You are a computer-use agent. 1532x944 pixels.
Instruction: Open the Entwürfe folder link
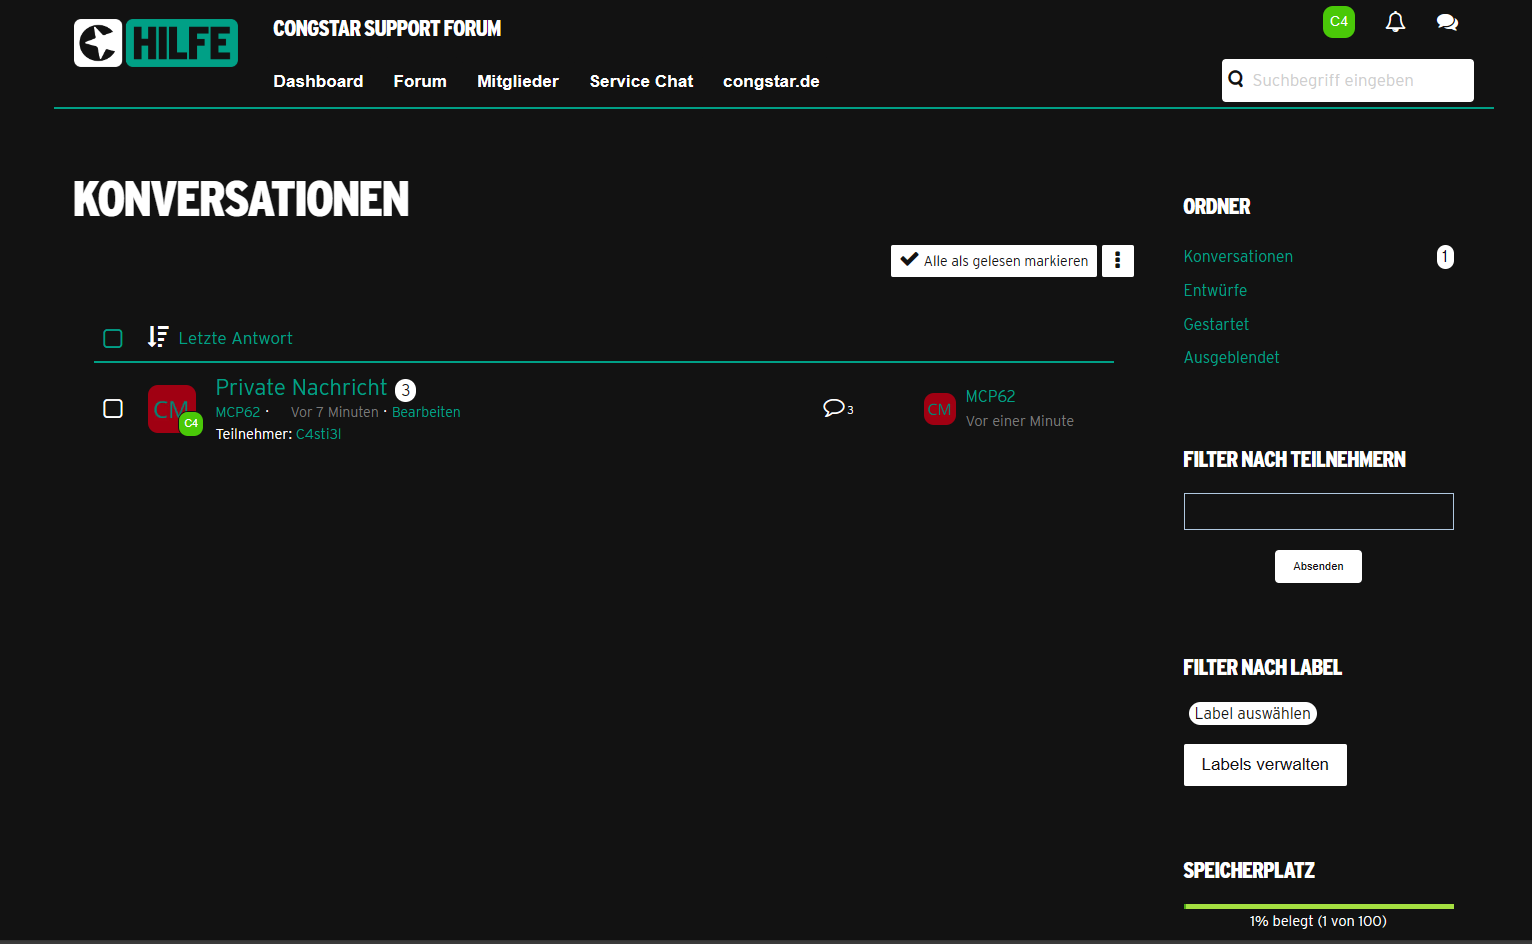pos(1215,291)
